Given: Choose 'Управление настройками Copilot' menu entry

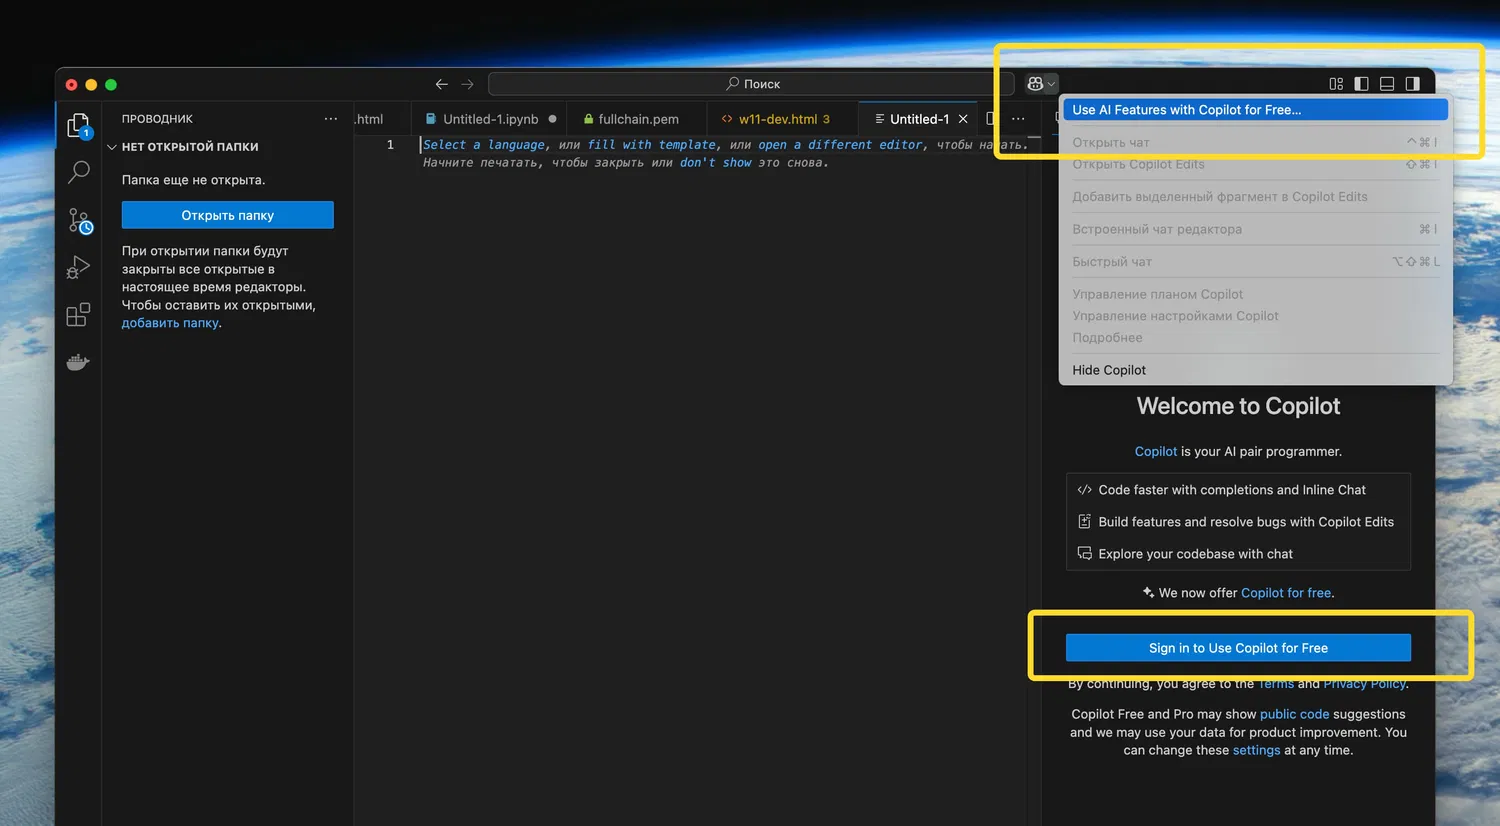Looking at the screenshot, I should click(x=1255, y=316).
